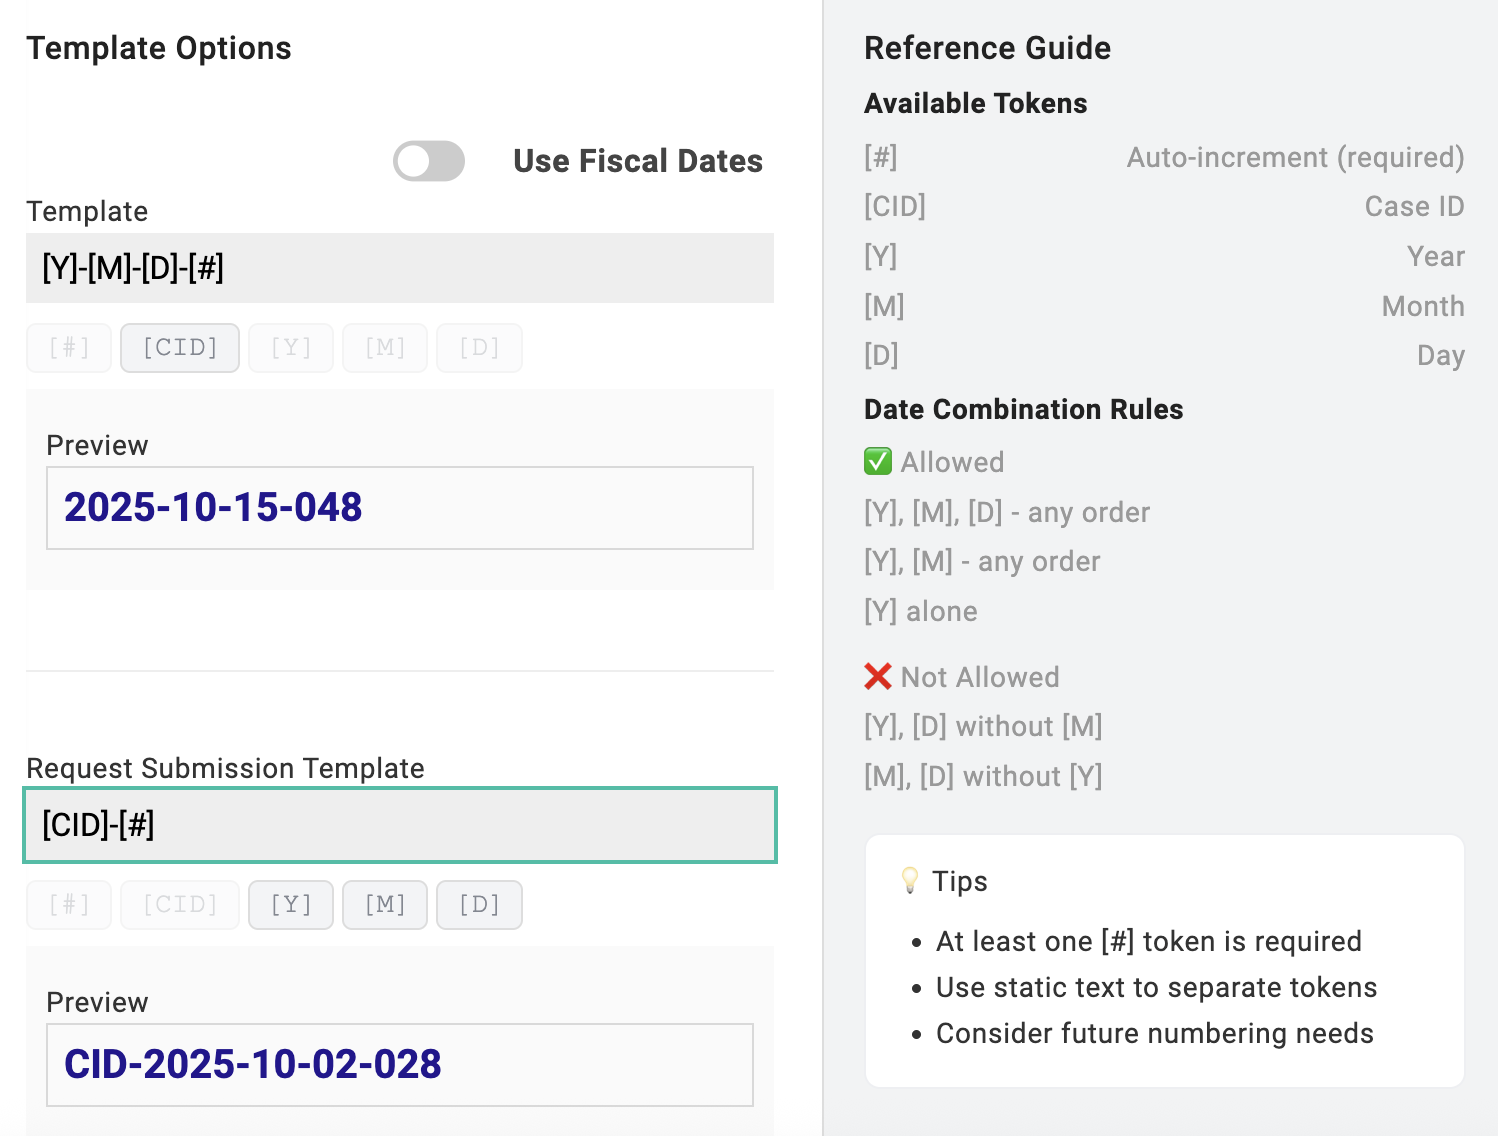Click the [Y] token under Template
The height and width of the screenshot is (1136, 1498).
click(x=291, y=348)
